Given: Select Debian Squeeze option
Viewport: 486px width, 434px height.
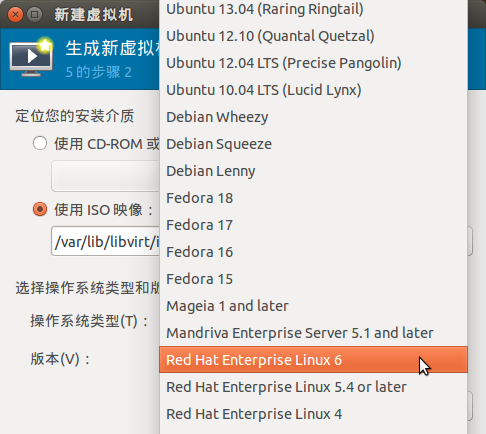Looking at the screenshot, I should 313,144.
